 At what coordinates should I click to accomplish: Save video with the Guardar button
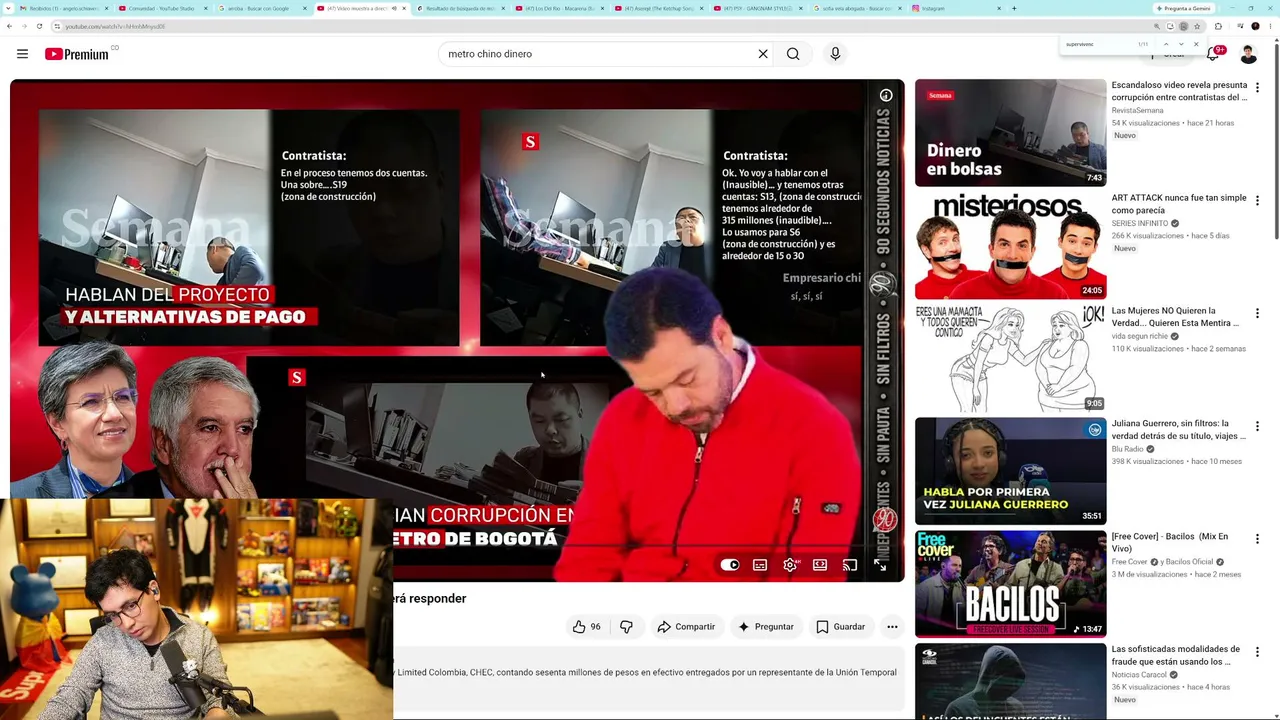click(x=841, y=627)
